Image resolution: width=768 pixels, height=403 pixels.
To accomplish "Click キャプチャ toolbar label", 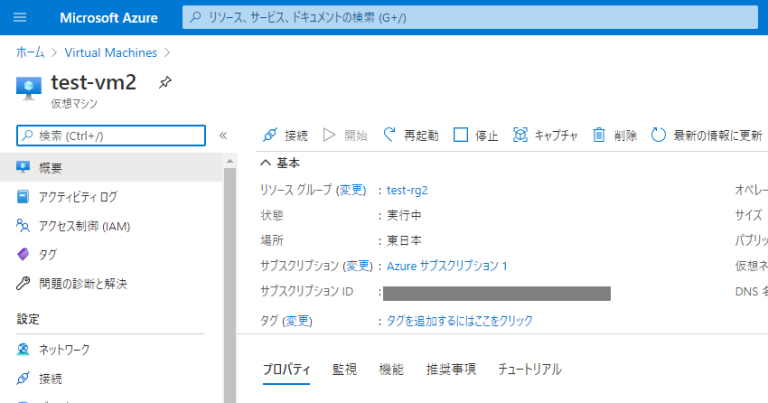I will 556,136.
